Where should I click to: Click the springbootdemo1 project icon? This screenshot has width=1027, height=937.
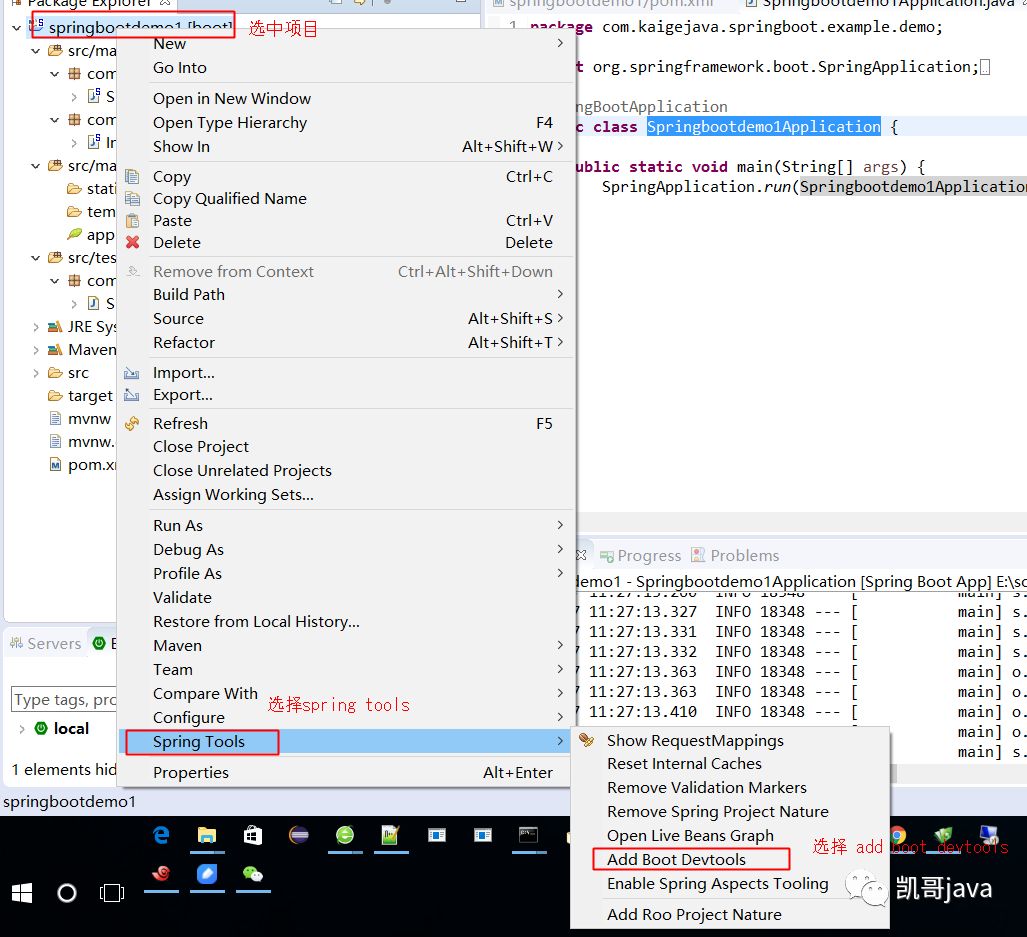(37, 27)
